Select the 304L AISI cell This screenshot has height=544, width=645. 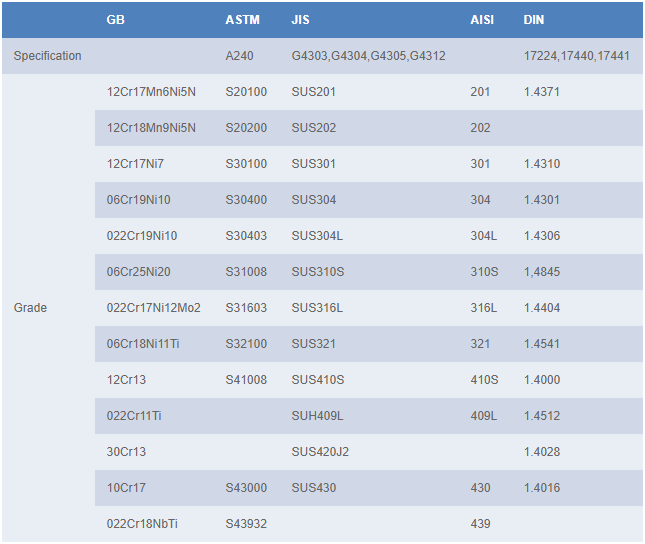point(483,236)
